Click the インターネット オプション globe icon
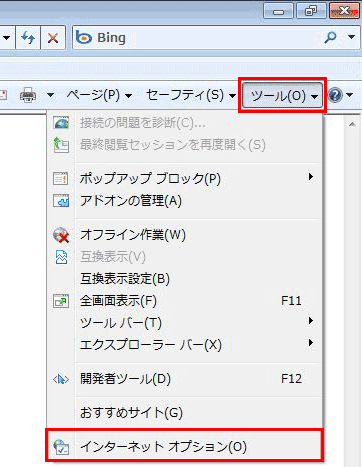The width and height of the screenshot is (362, 467). [61, 447]
